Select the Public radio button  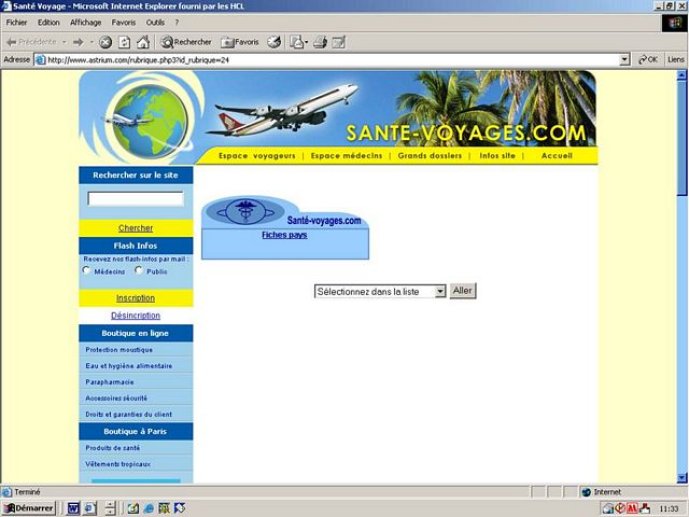point(139,270)
